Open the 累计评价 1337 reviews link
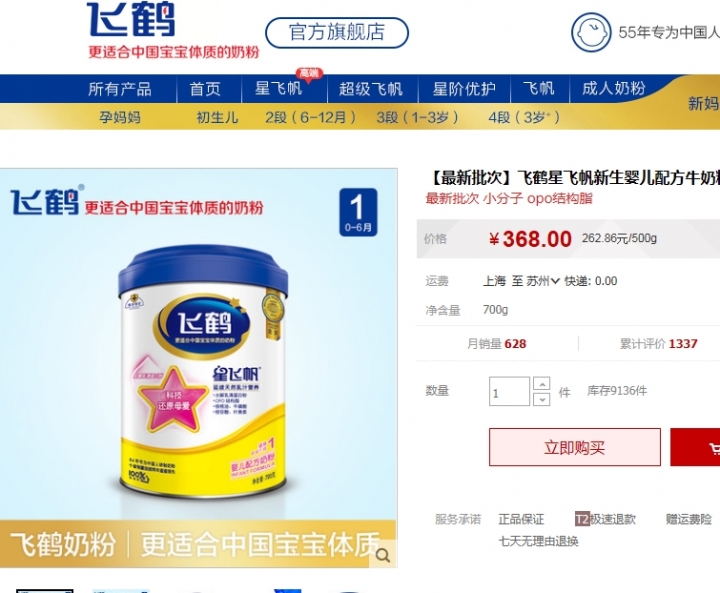The height and width of the screenshot is (593, 720). point(658,344)
